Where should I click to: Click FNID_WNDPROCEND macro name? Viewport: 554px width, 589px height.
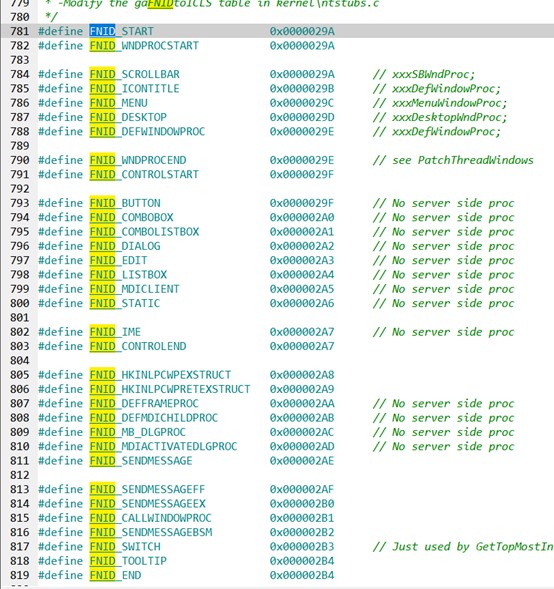click(x=138, y=160)
